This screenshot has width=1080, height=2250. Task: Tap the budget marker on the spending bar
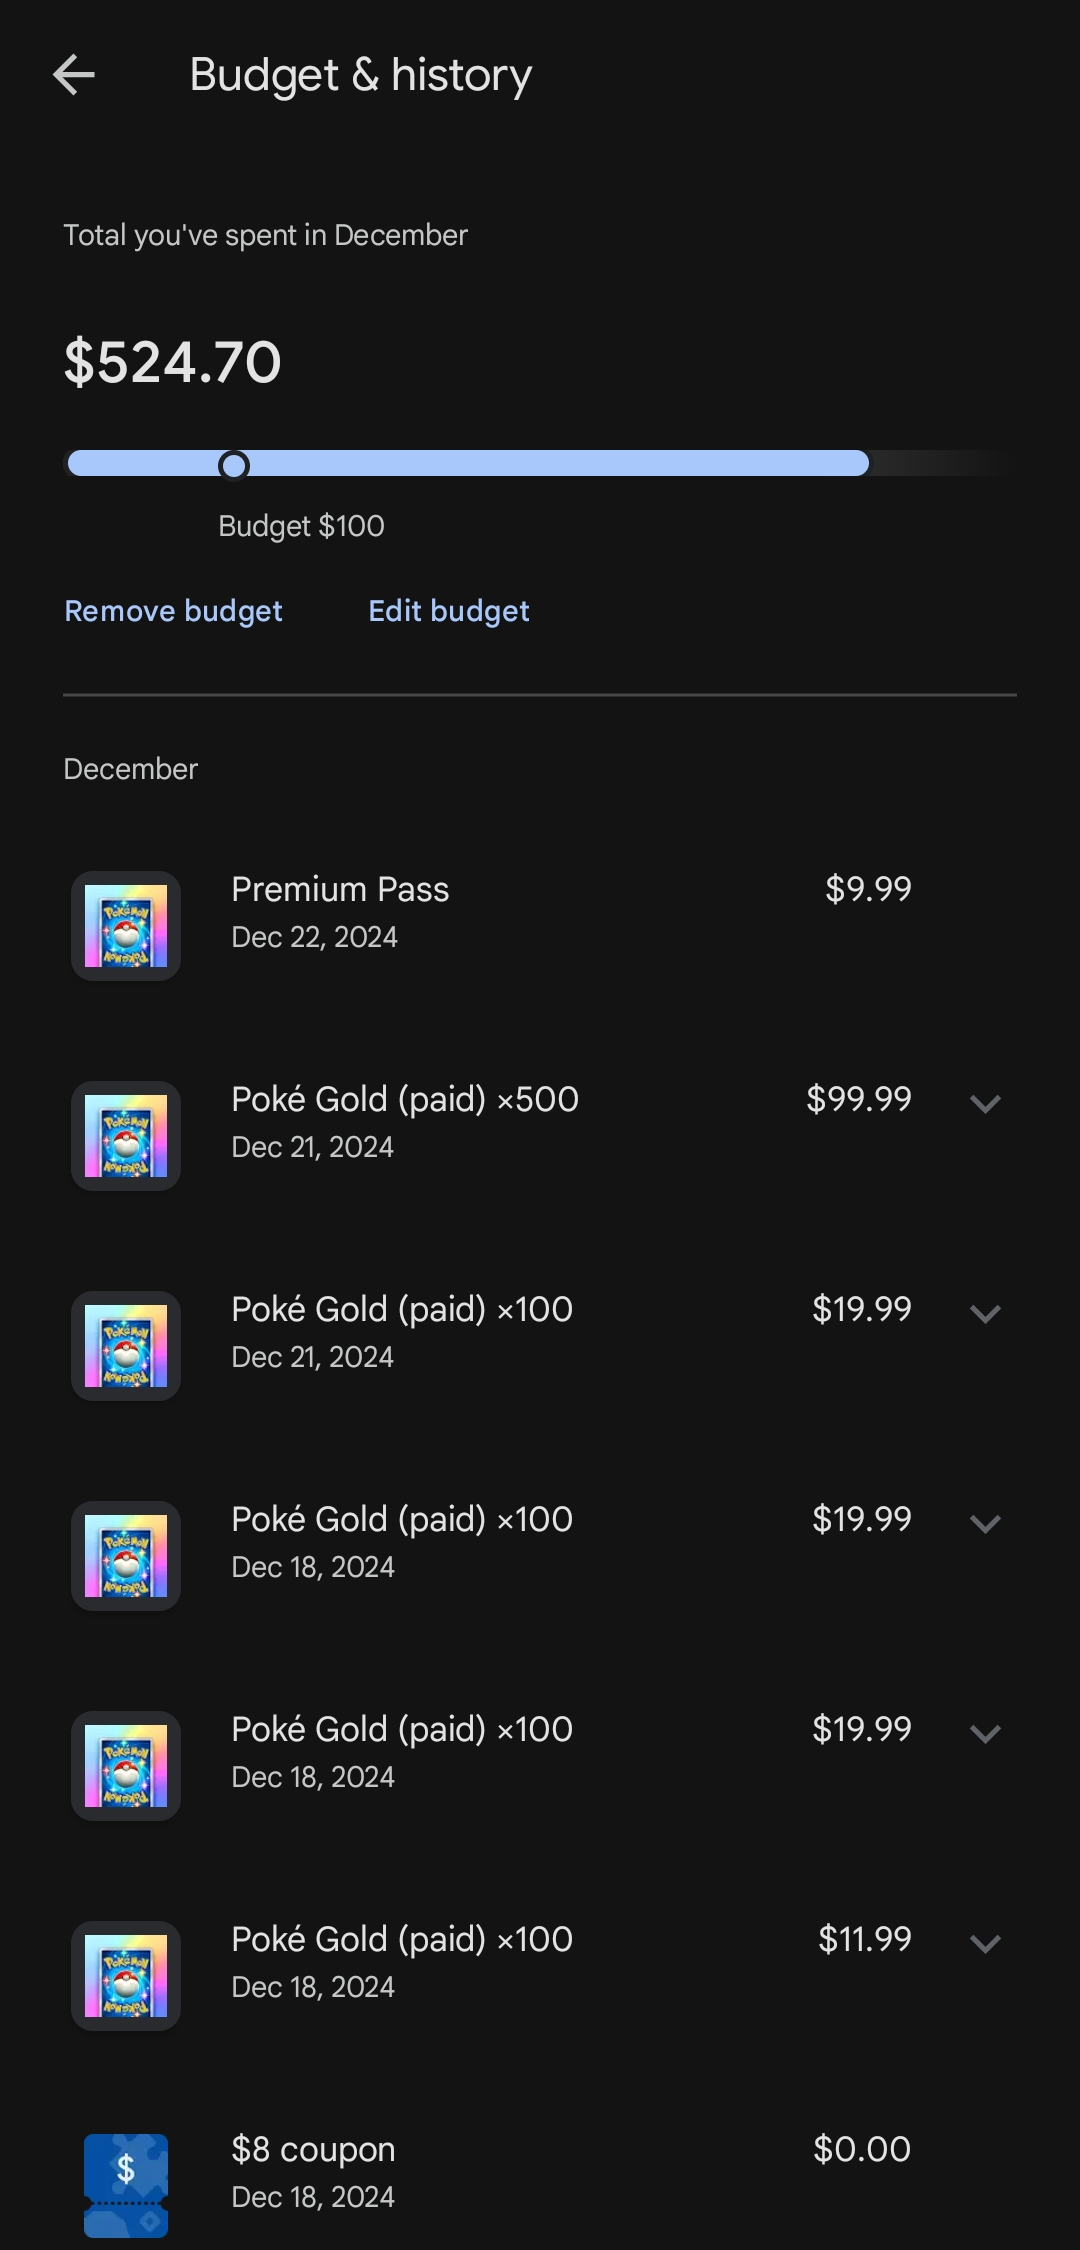pyautogui.click(x=234, y=465)
